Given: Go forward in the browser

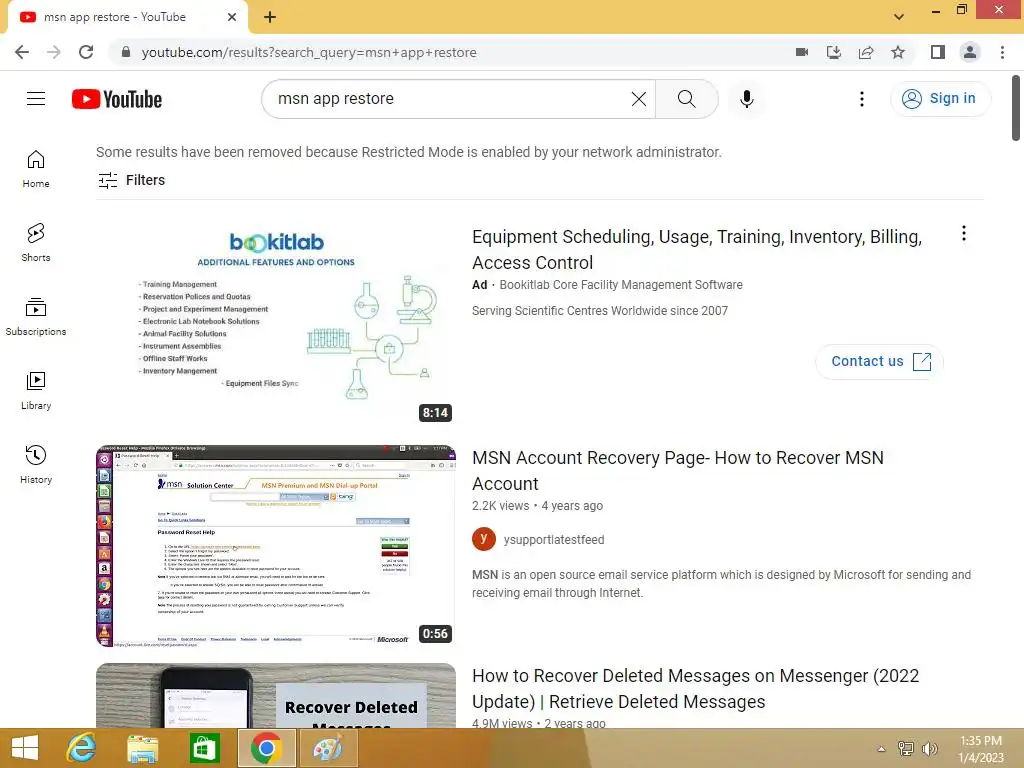Looking at the screenshot, I should pos(54,52).
